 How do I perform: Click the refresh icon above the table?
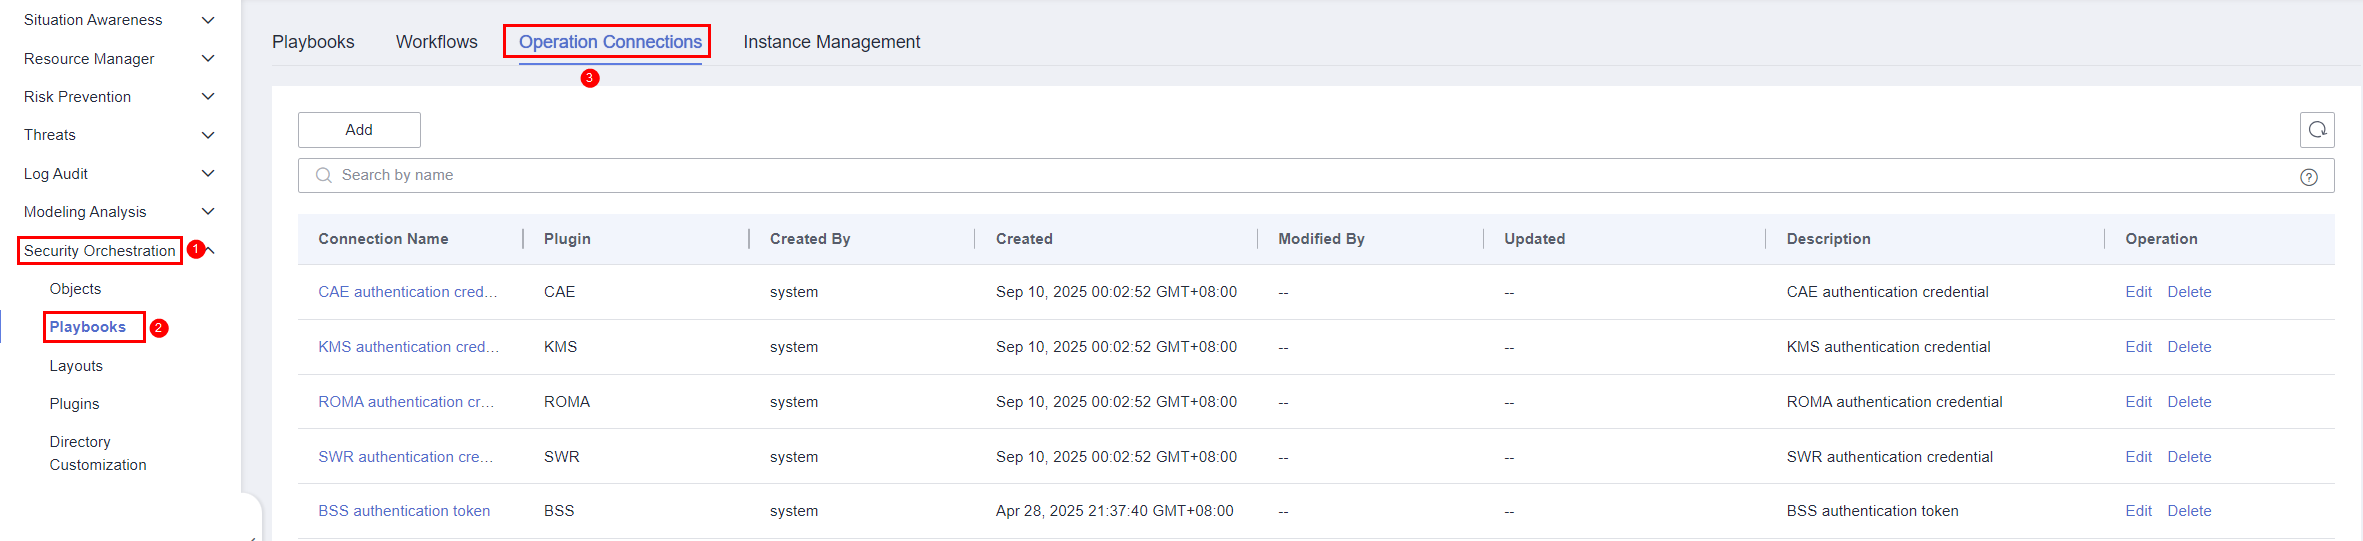(x=2317, y=130)
